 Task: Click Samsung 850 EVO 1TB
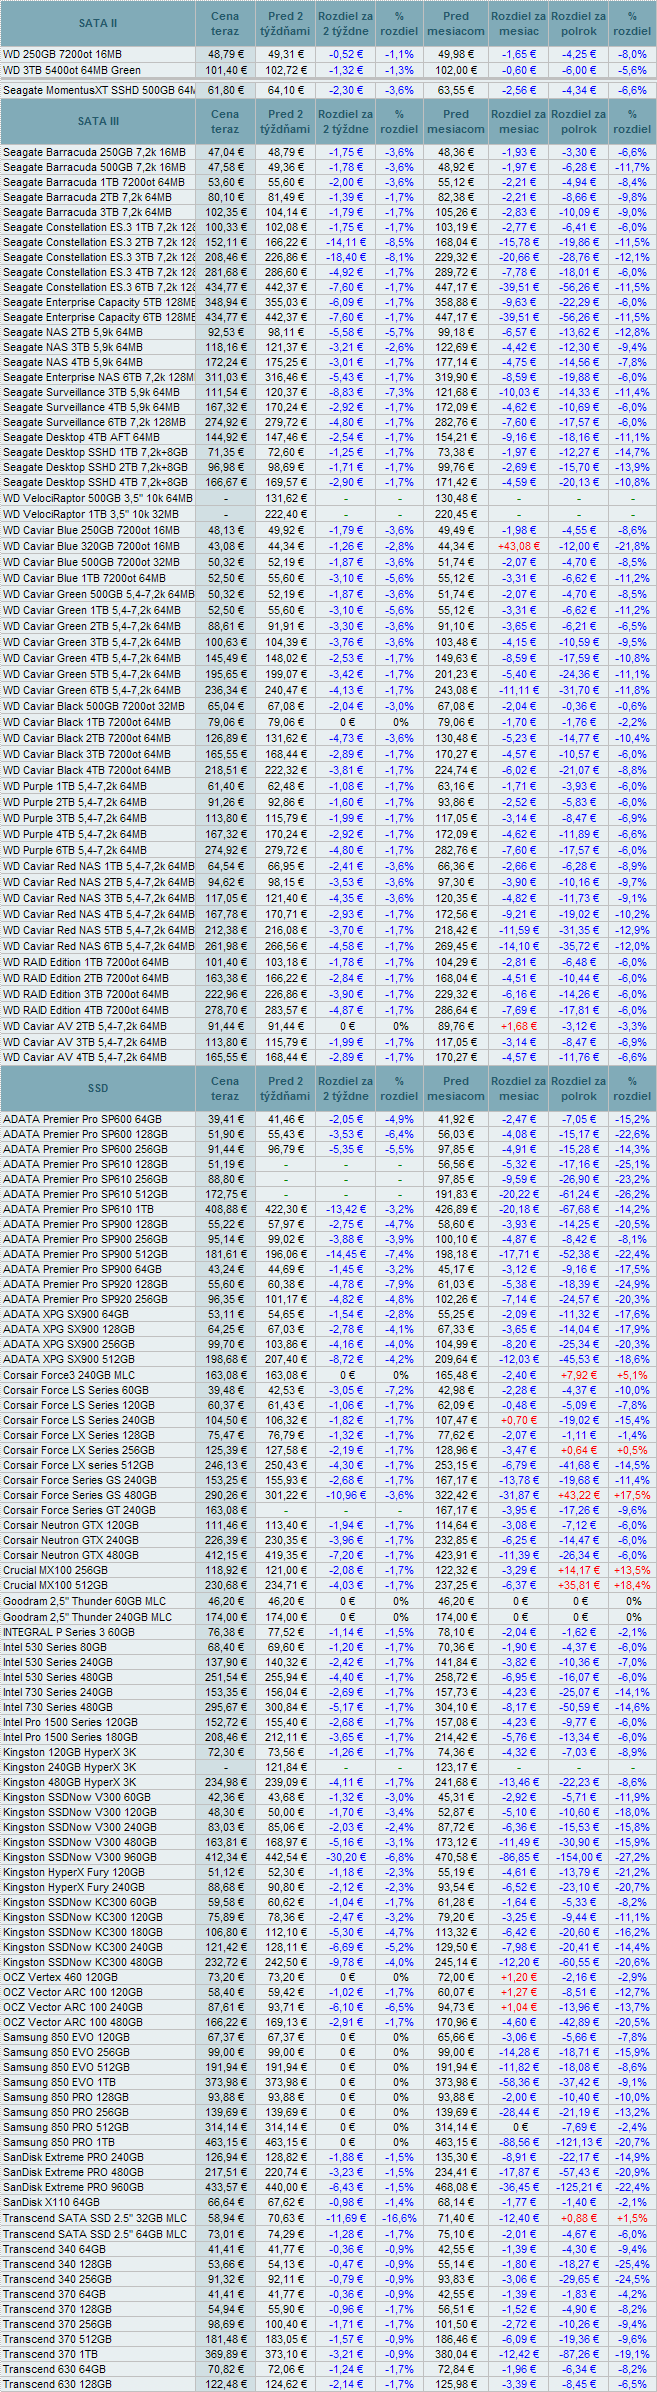59,2082
